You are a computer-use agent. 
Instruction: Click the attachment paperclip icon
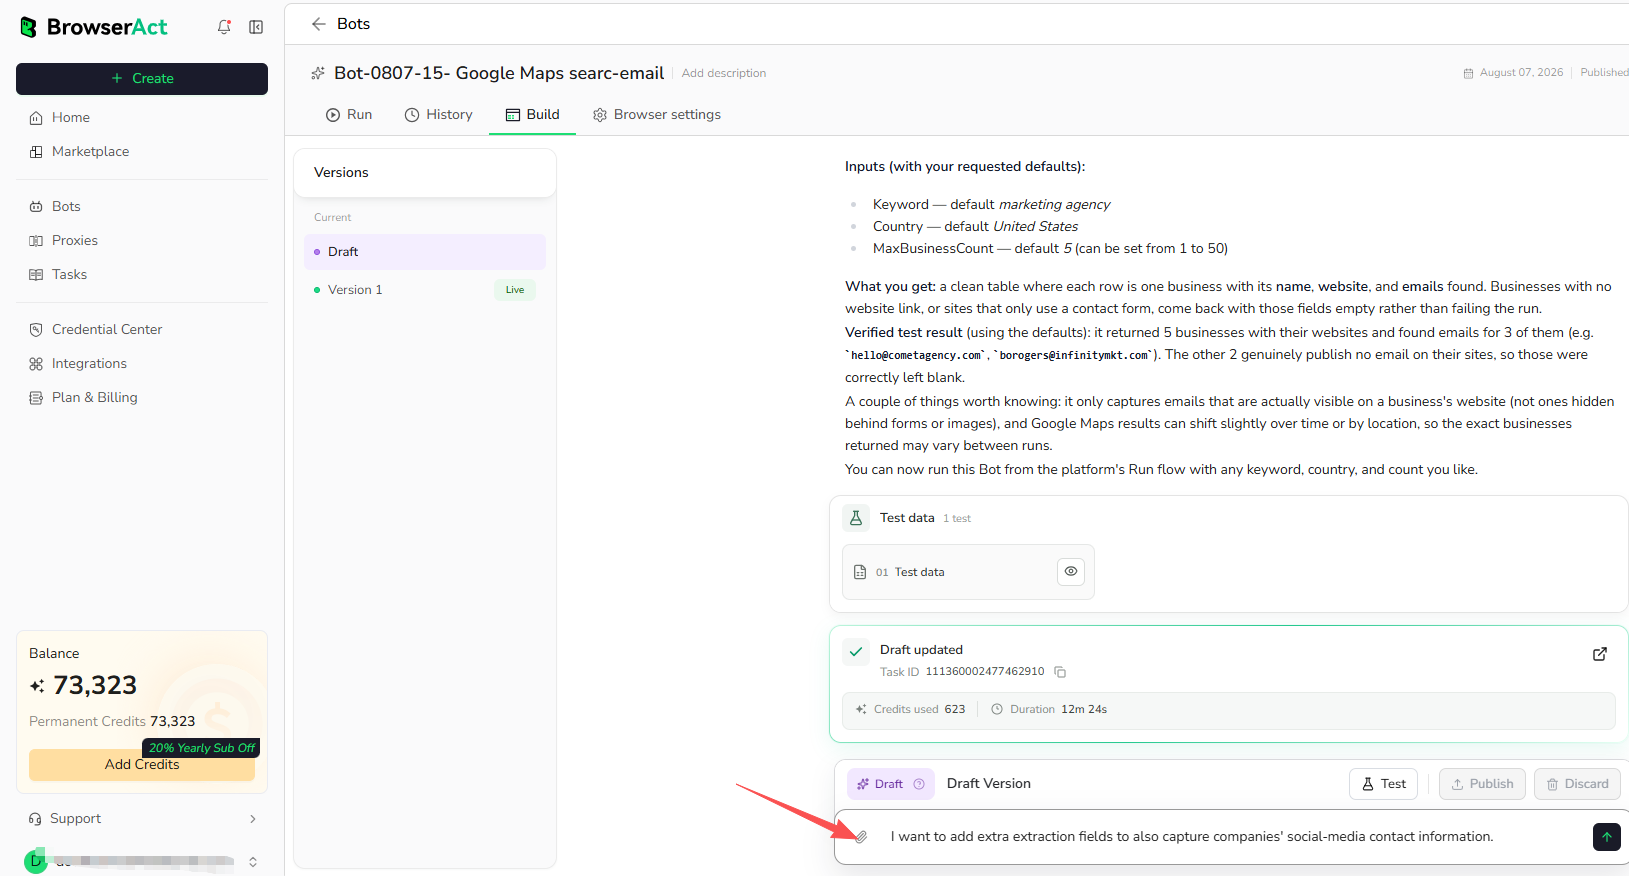coord(861,837)
